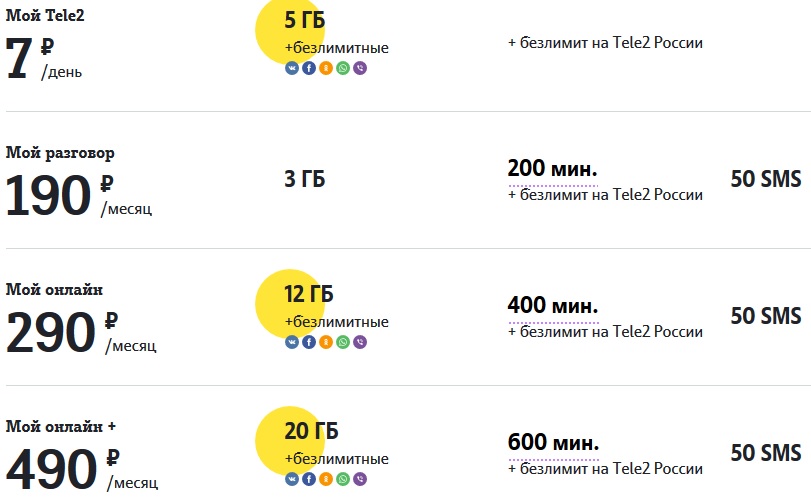Click Viber icon in Мой онлайн + tariff

[x=360, y=479]
